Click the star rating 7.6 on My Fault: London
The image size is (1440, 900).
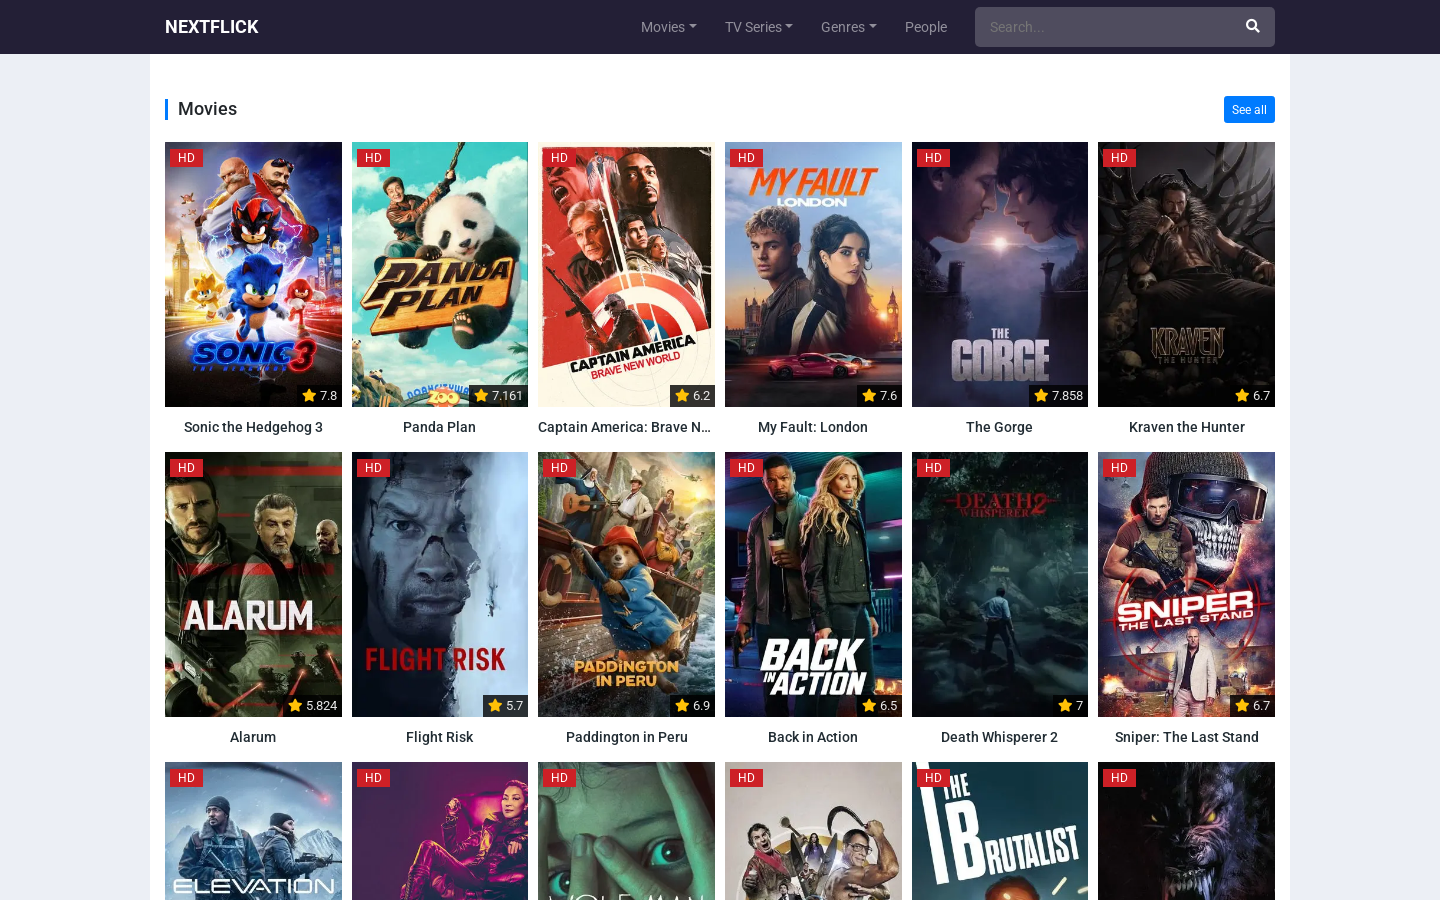coord(879,396)
